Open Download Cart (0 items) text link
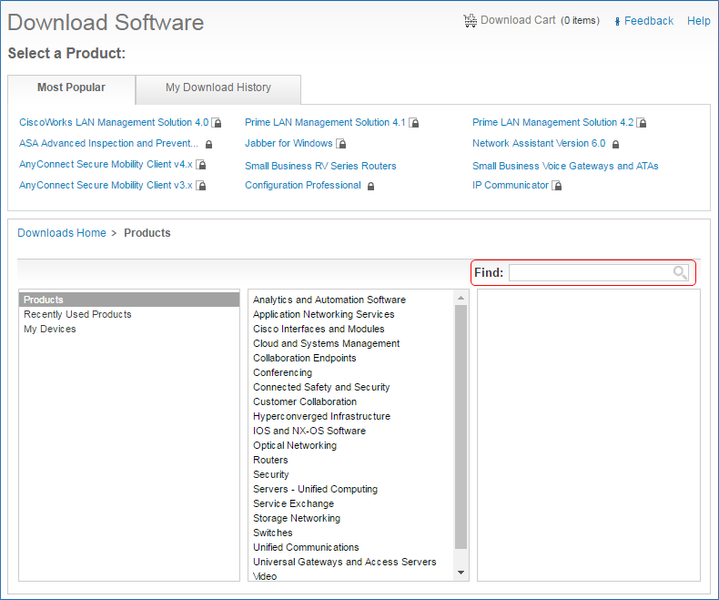This screenshot has width=719, height=600. pos(540,21)
